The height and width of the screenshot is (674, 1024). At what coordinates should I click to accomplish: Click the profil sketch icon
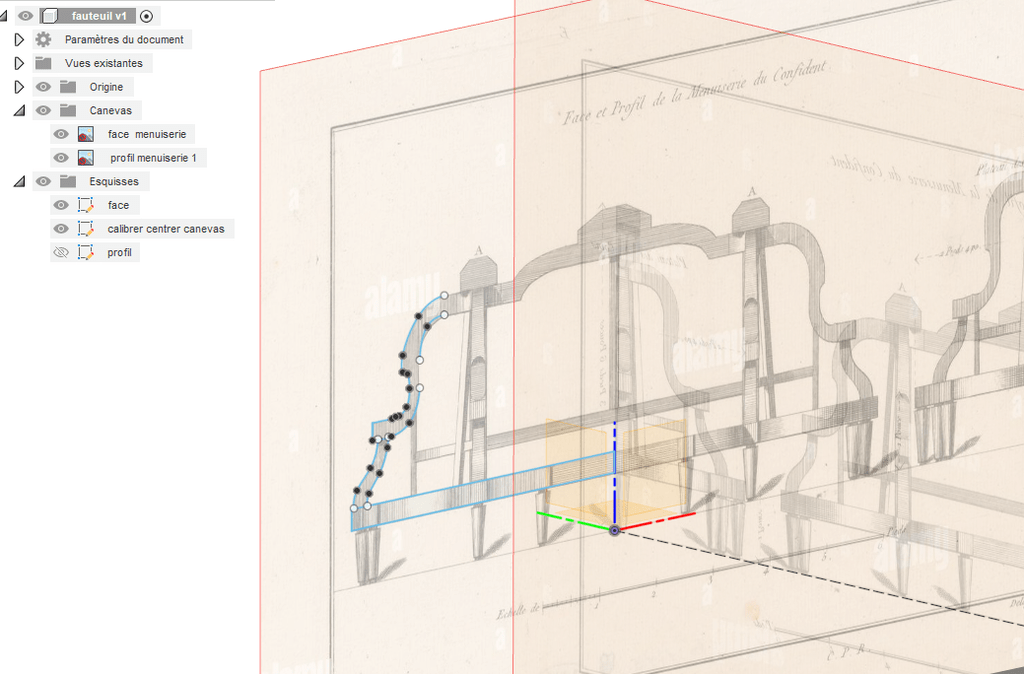86,253
